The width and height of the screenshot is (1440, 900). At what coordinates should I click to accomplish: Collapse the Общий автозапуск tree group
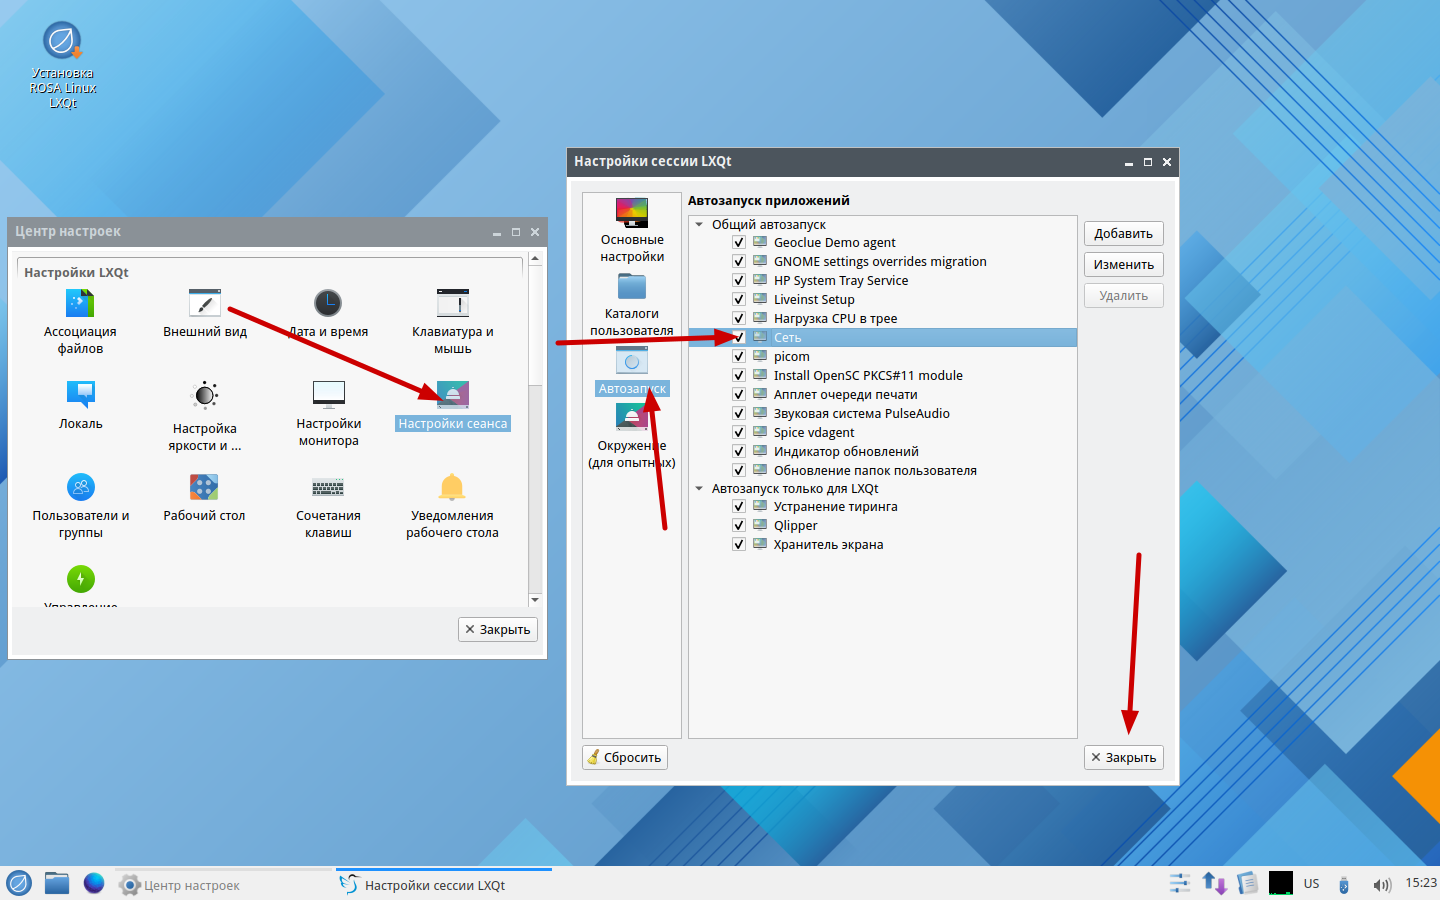(x=699, y=225)
